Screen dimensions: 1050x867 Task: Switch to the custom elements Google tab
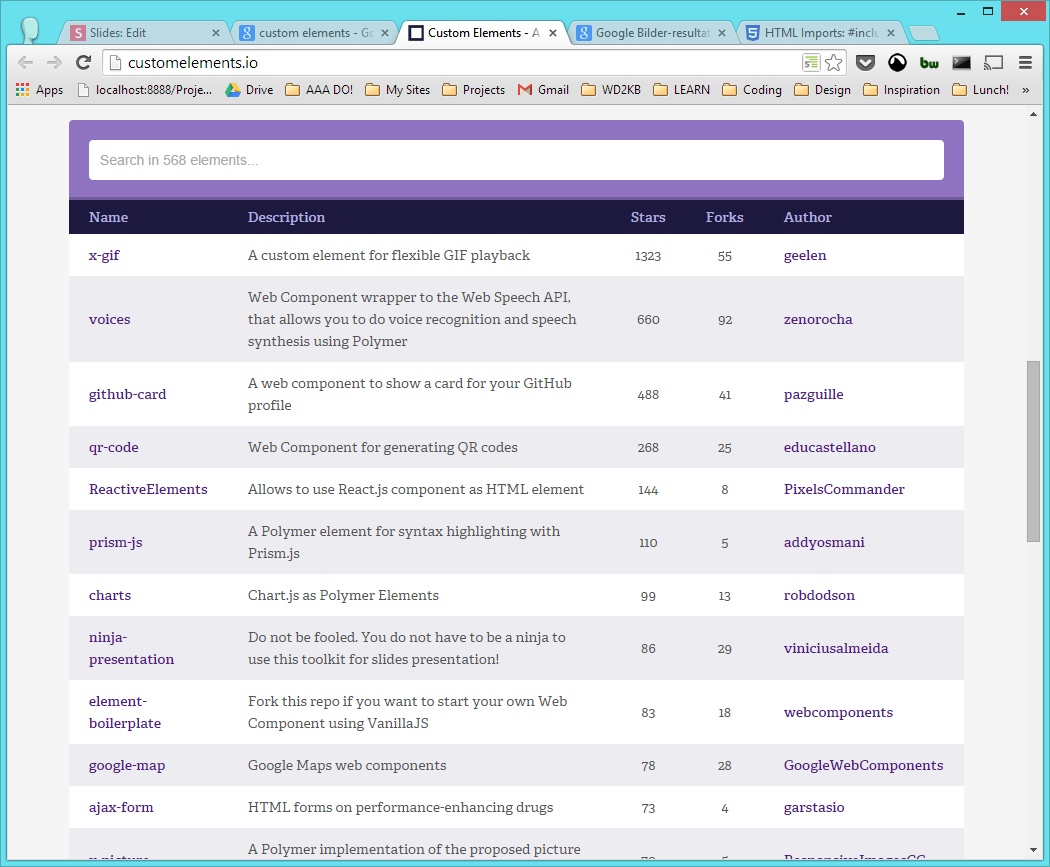(x=316, y=33)
